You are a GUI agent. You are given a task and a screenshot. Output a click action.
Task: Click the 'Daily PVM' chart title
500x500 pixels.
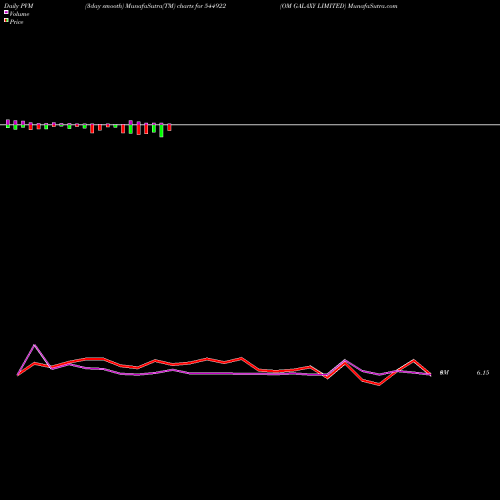19,6
